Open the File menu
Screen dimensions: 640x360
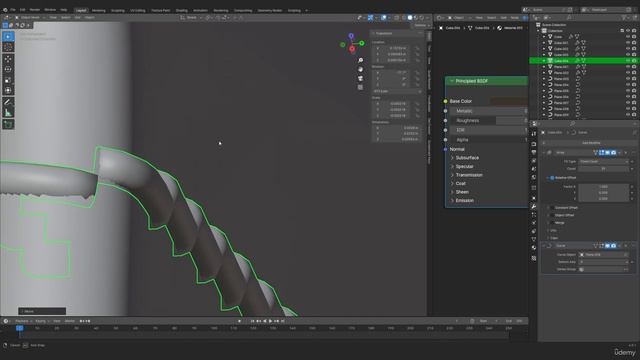coord(13,10)
